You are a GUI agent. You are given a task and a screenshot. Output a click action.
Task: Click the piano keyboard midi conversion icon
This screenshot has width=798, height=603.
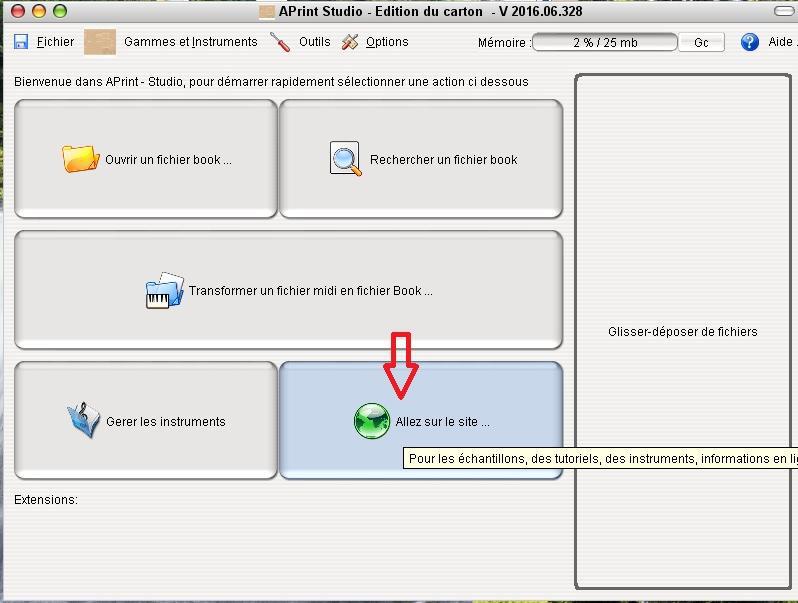pyautogui.click(x=164, y=291)
